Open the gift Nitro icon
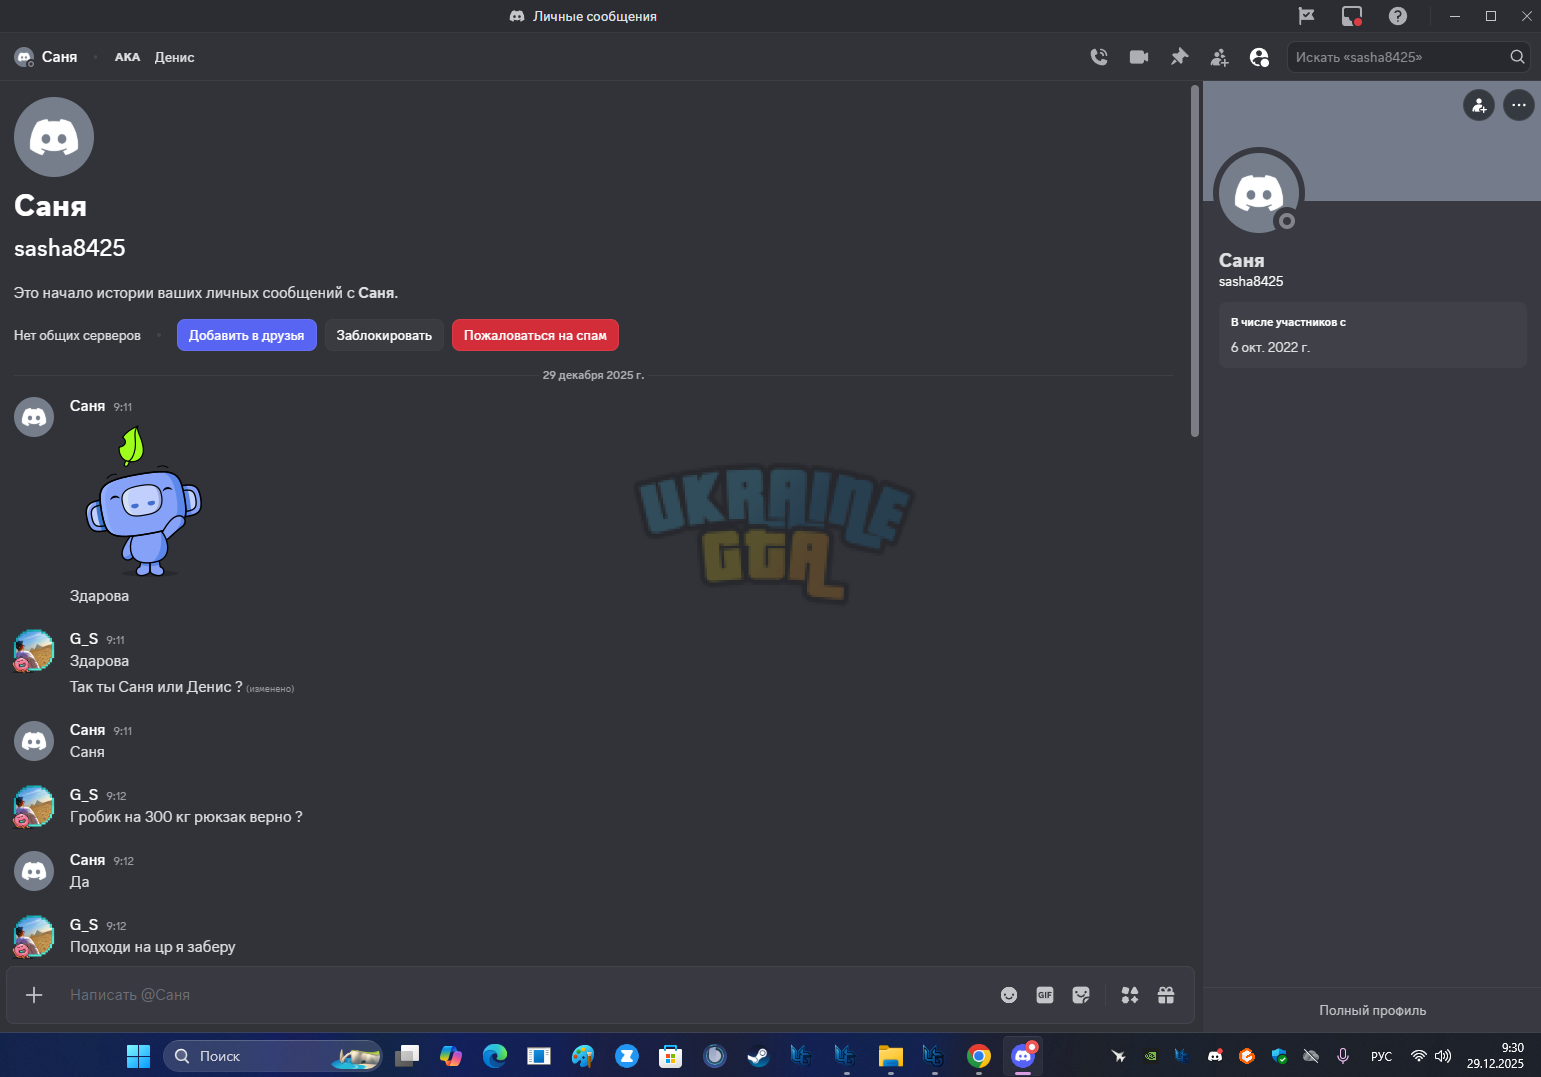 [1166, 995]
